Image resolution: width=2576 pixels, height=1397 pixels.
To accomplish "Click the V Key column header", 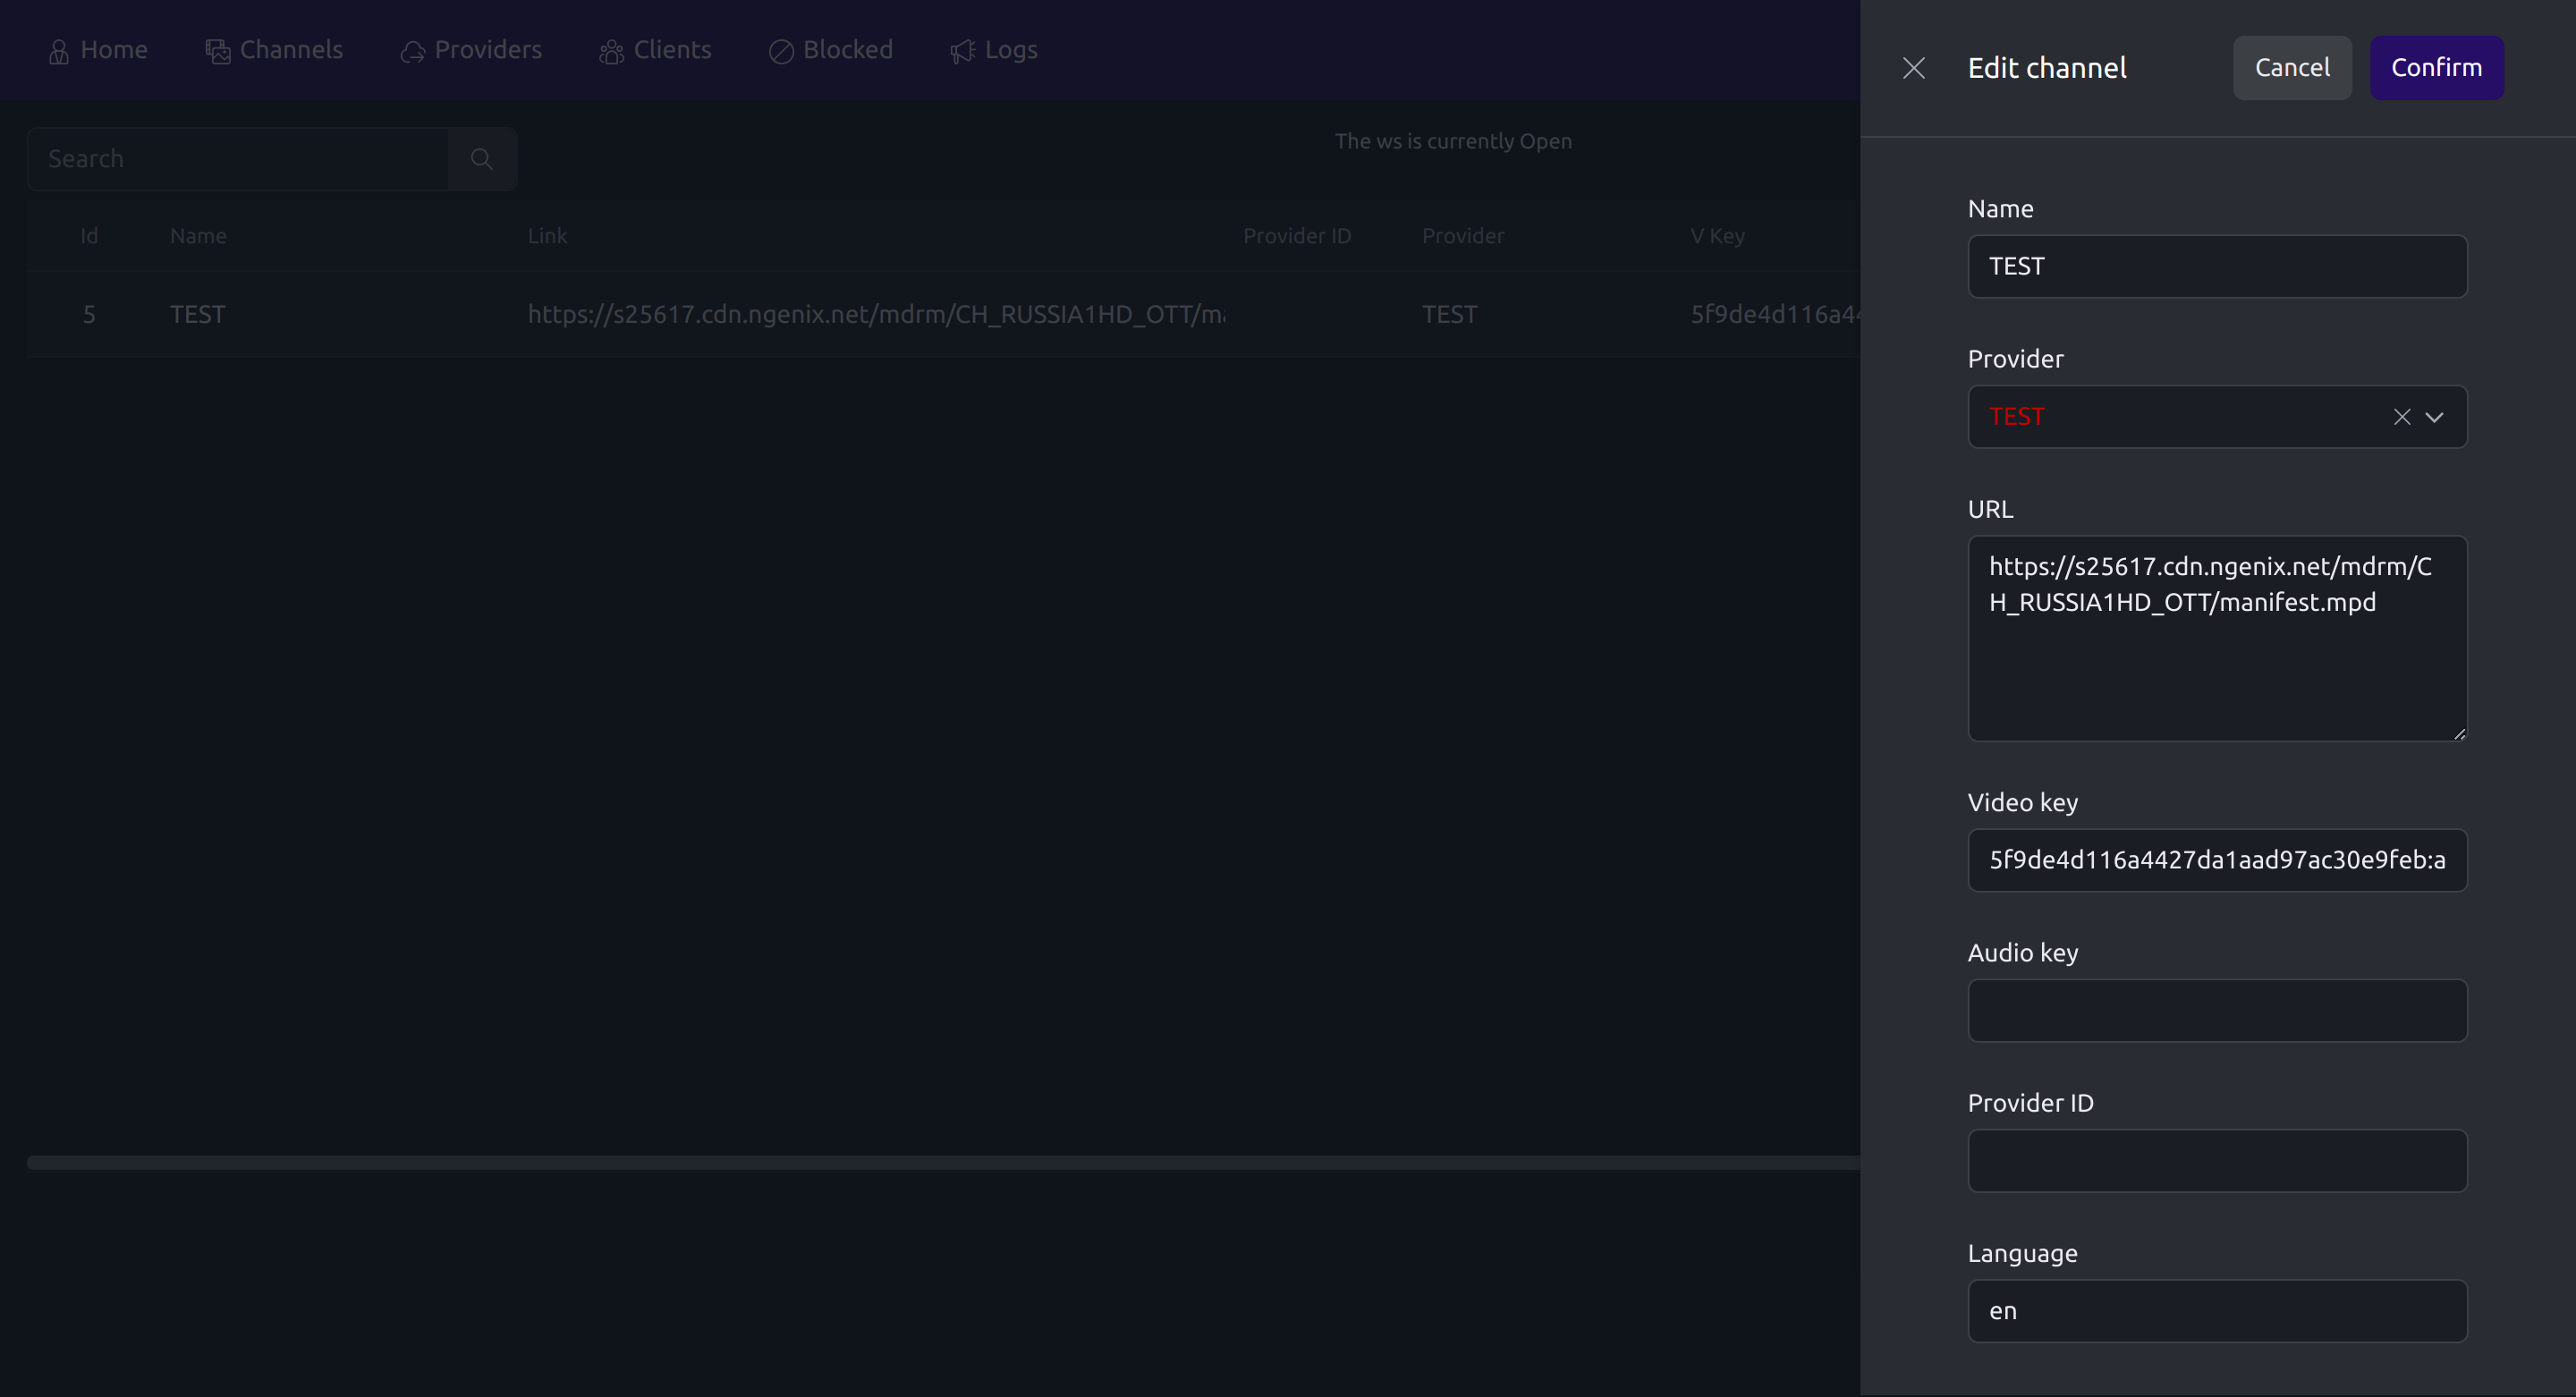I will 1717,236.
